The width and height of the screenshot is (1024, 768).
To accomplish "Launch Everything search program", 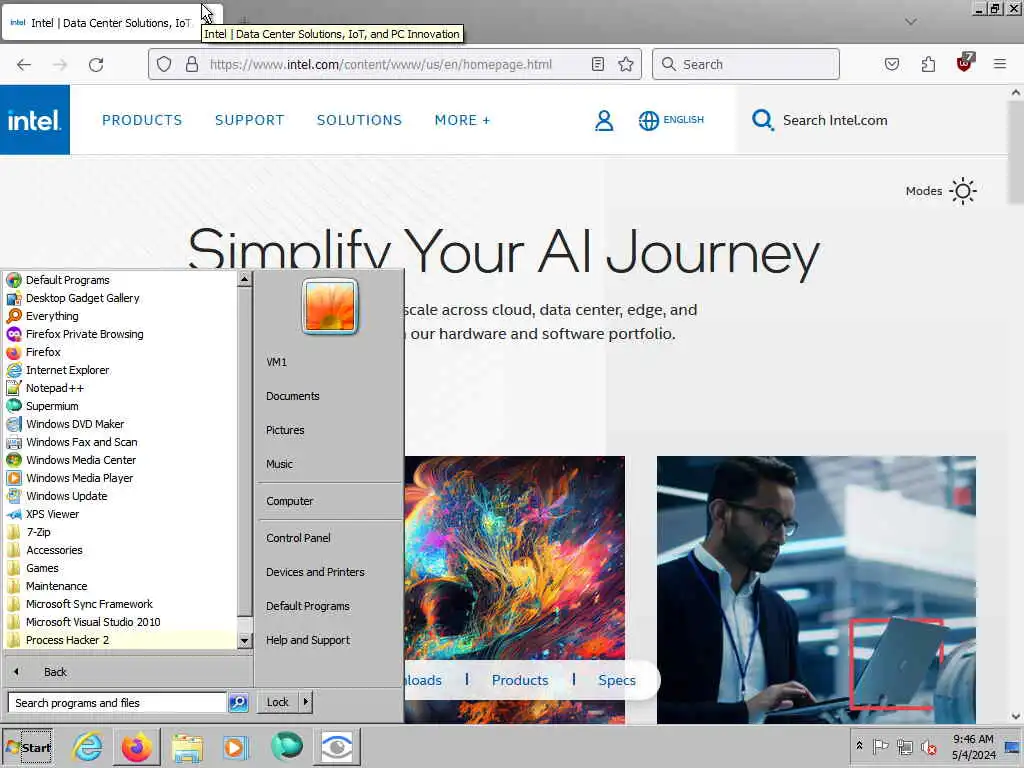I will tap(120, 316).
